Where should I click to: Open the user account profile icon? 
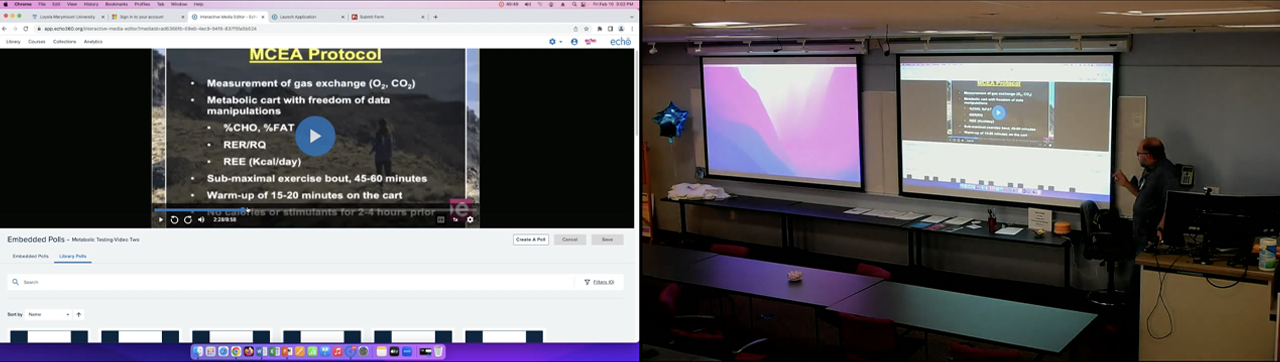click(574, 41)
